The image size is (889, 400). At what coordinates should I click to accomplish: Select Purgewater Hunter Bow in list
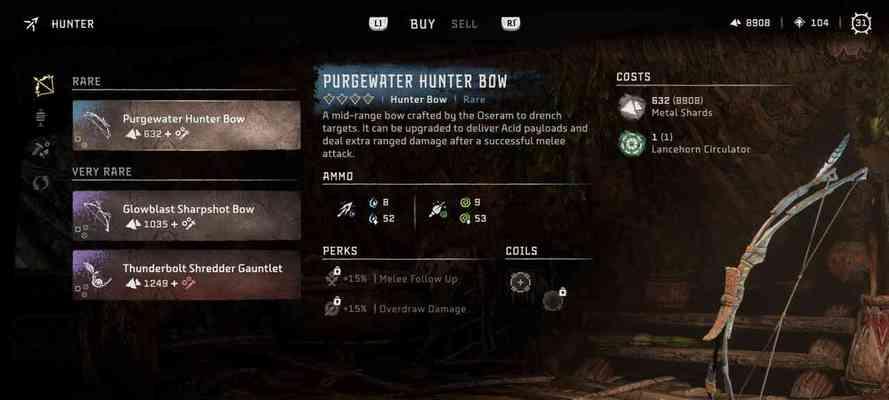(187, 125)
